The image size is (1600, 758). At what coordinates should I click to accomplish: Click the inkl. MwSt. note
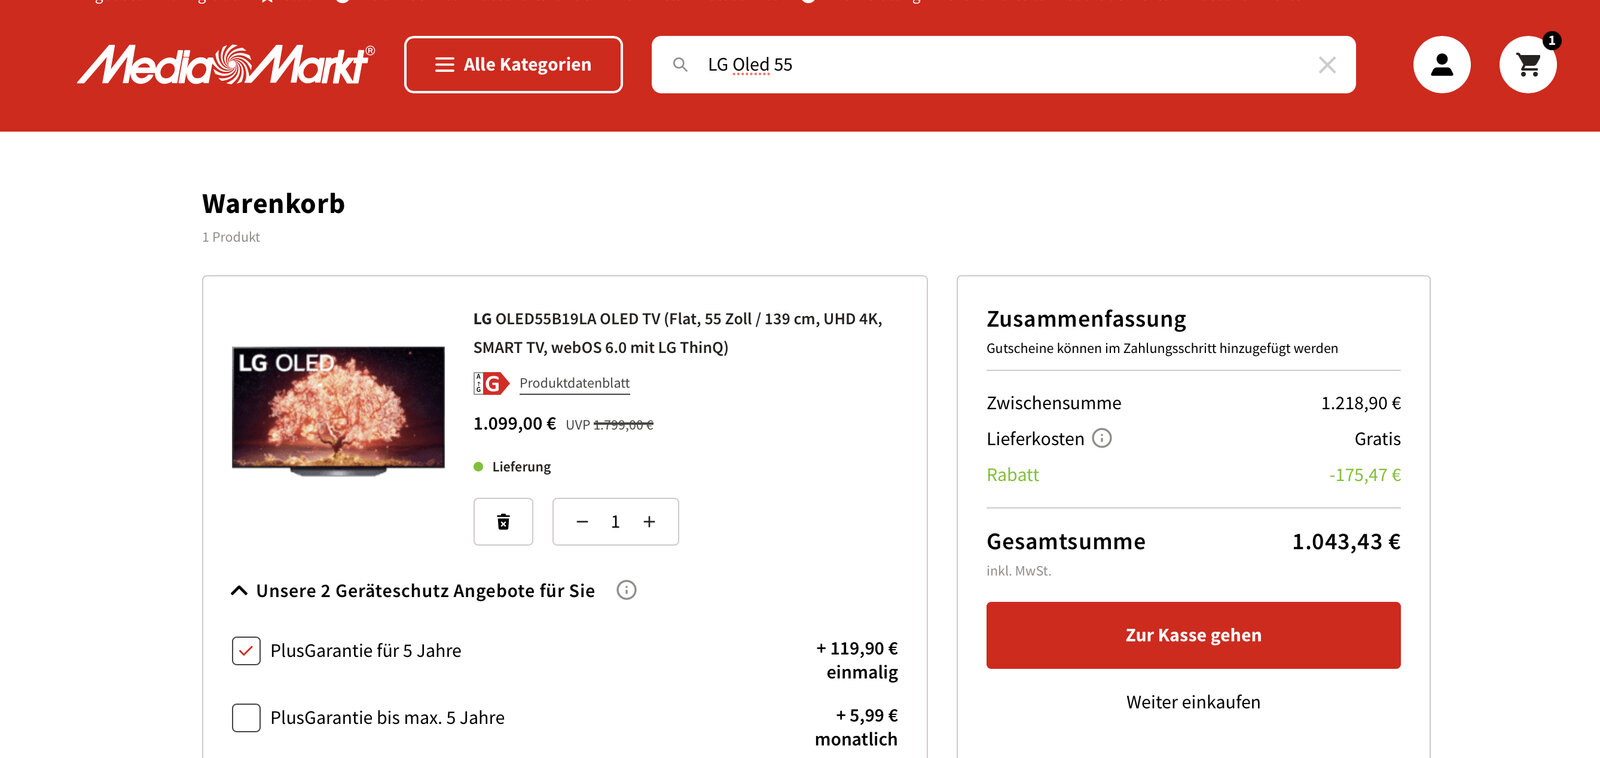coord(1019,571)
